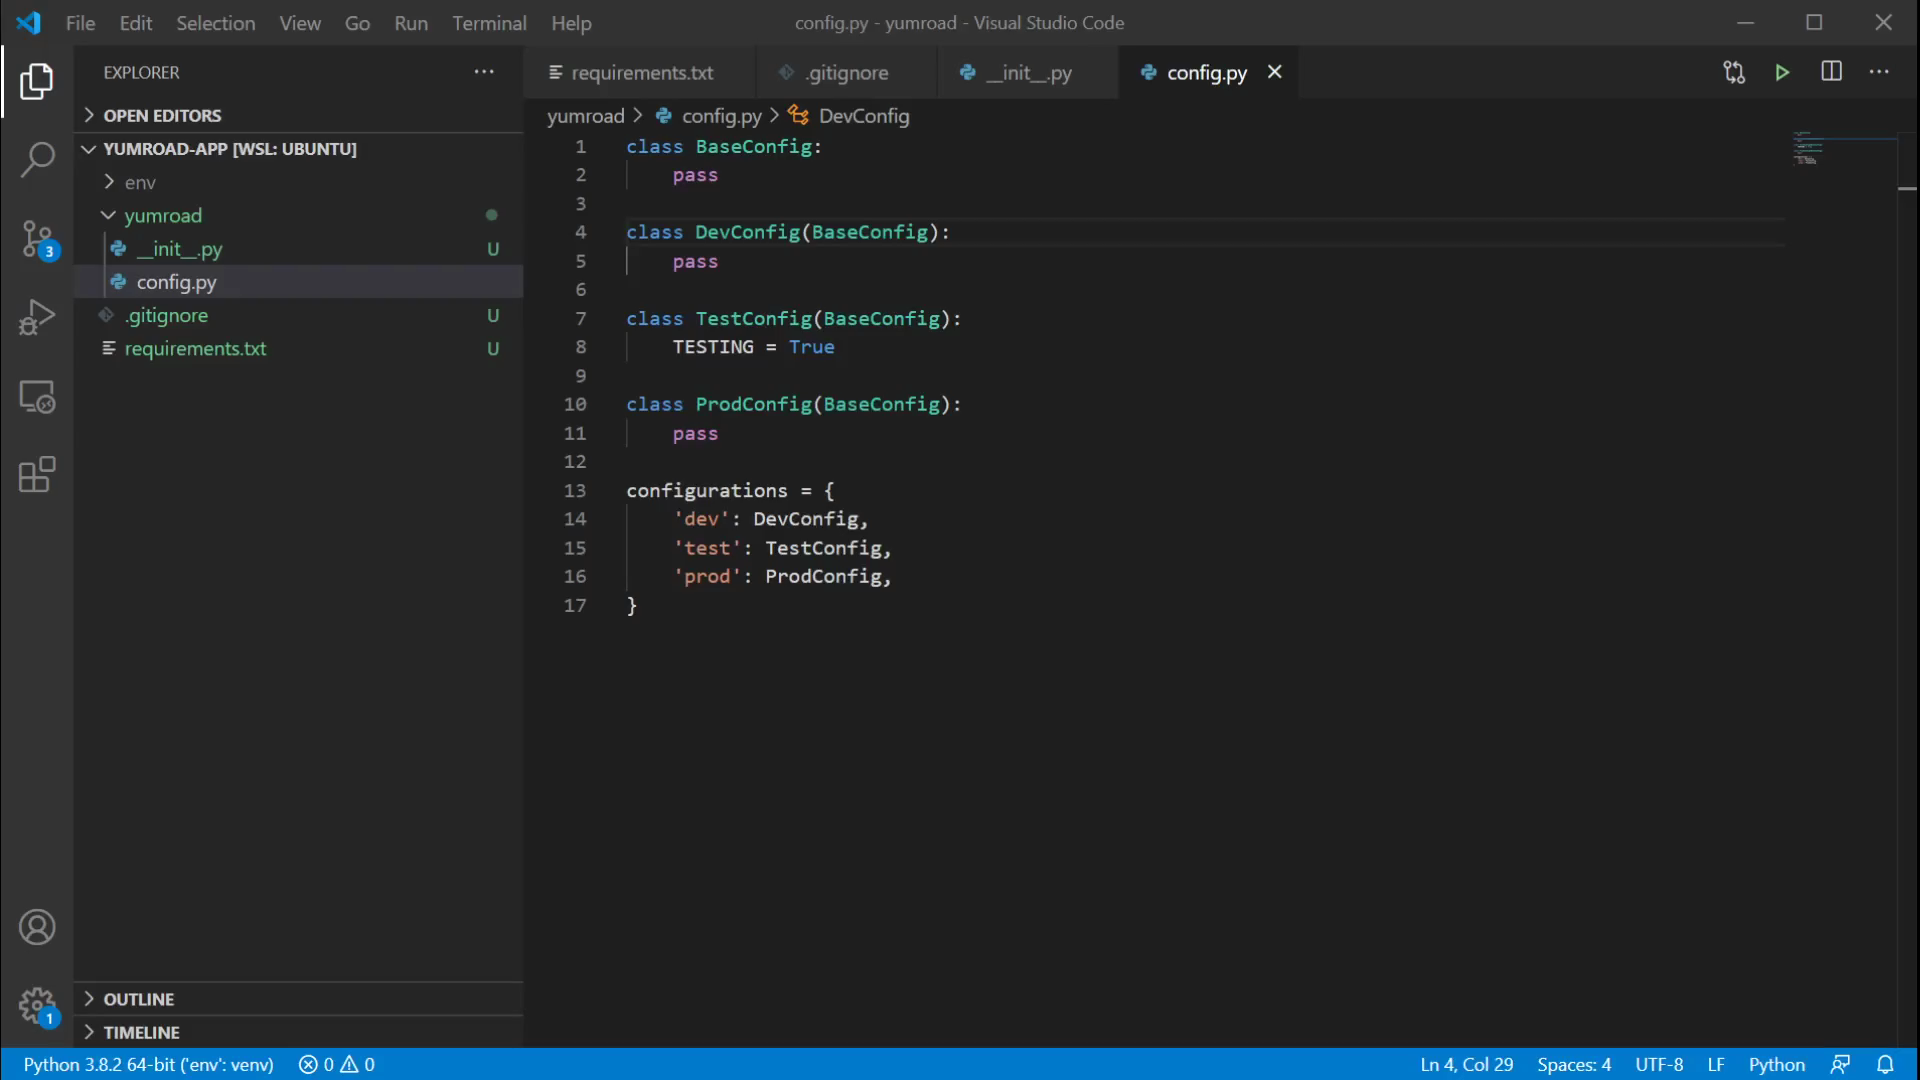
Task: Expand the env folder
Action: click(x=298, y=182)
